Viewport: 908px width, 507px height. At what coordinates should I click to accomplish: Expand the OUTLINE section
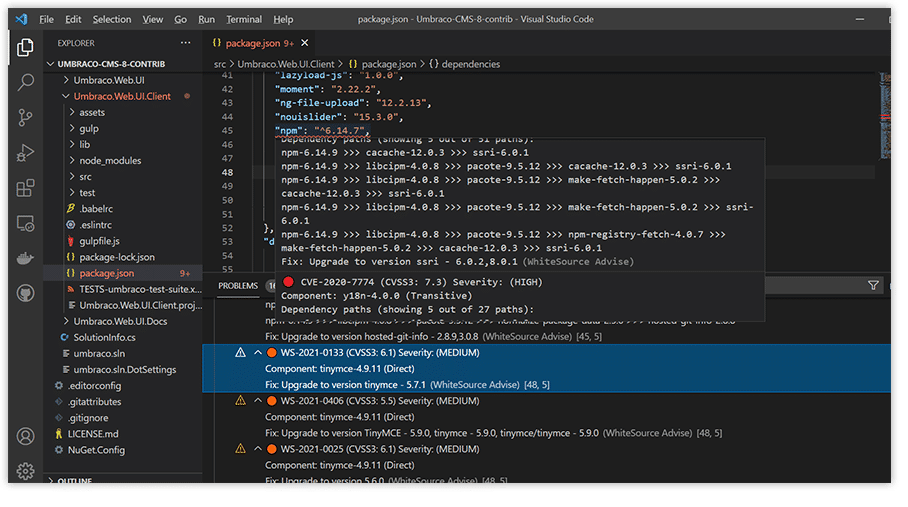click(x=51, y=480)
